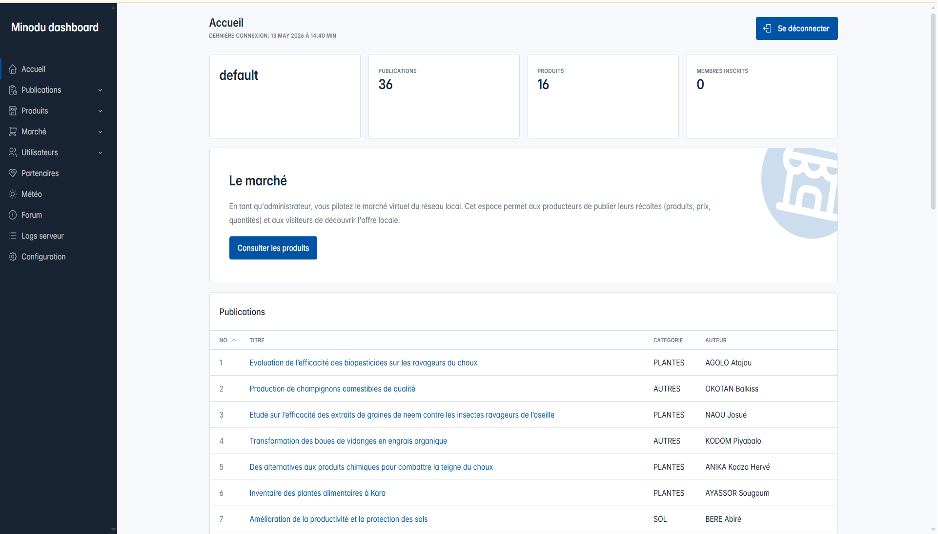The width and height of the screenshot is (938, 534).
Task: Click the Se déconnecter button
Action: point(796,29)
